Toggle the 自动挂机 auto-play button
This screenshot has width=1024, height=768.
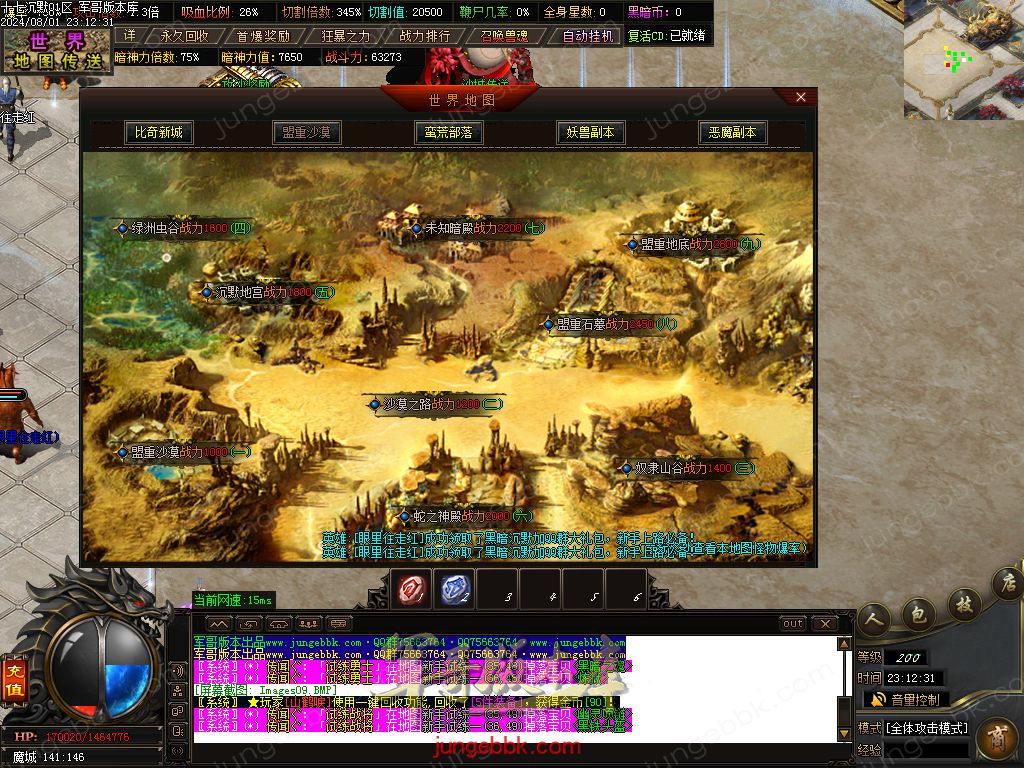click(x=588, y=36)
